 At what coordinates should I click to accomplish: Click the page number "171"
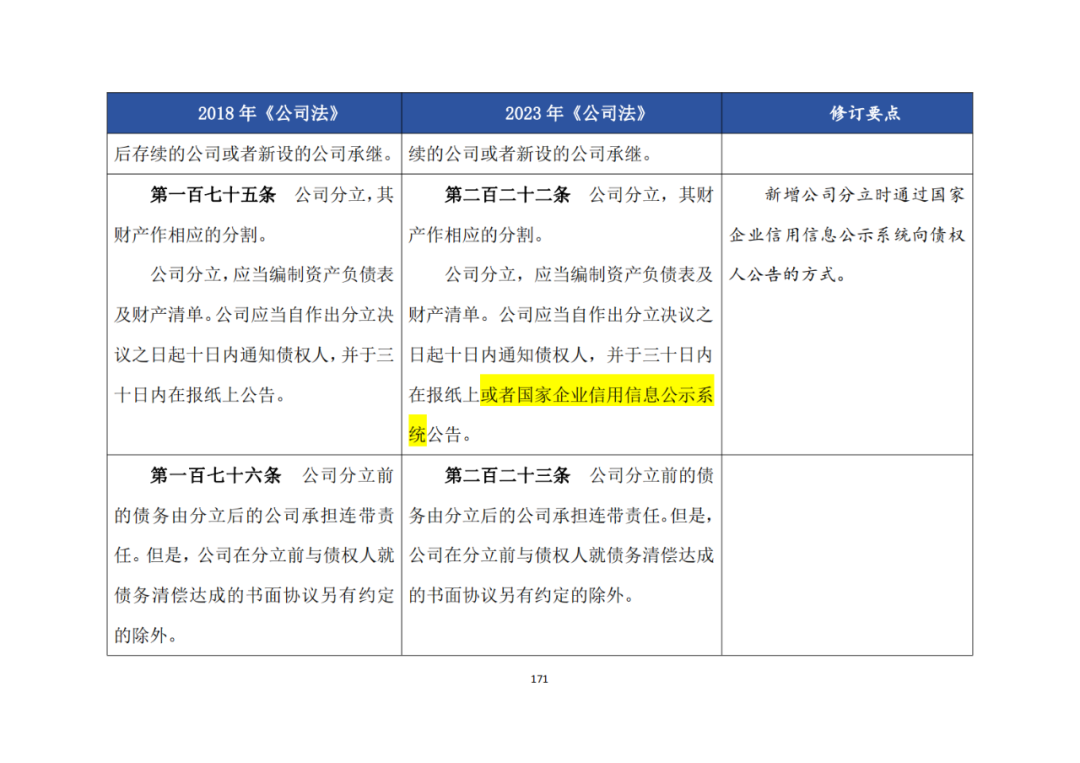coord(539,679)
